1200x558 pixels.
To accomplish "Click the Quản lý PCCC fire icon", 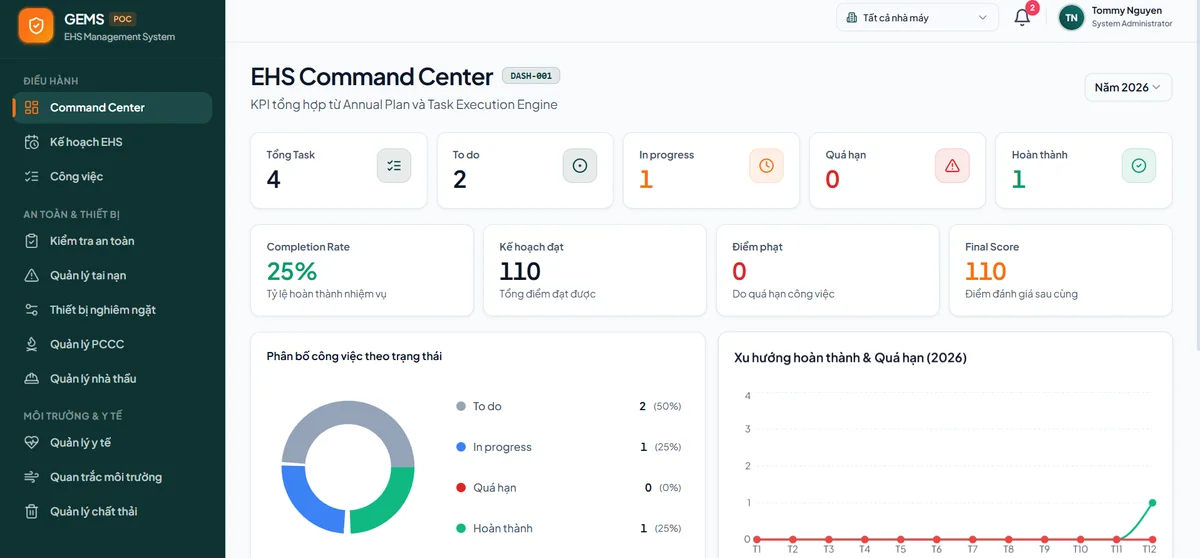I will point(32,344).
